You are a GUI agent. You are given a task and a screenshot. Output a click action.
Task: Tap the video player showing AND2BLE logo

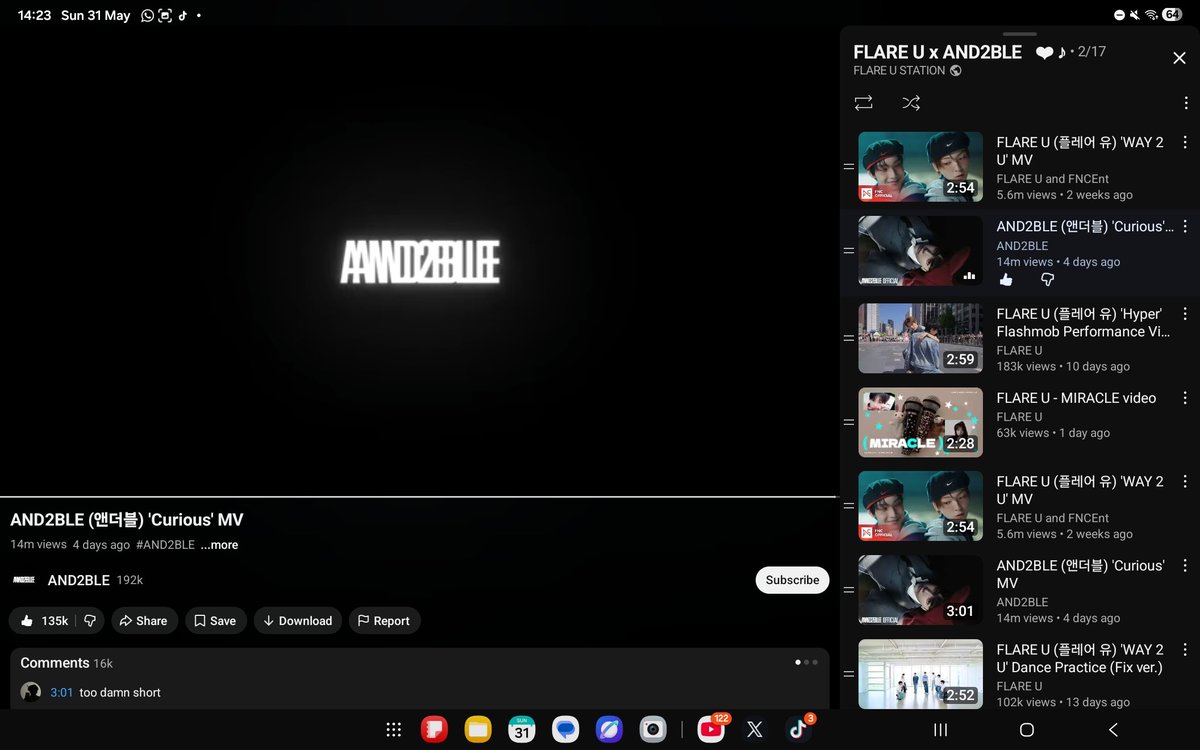pyautogui.click(x=418, y=261)
